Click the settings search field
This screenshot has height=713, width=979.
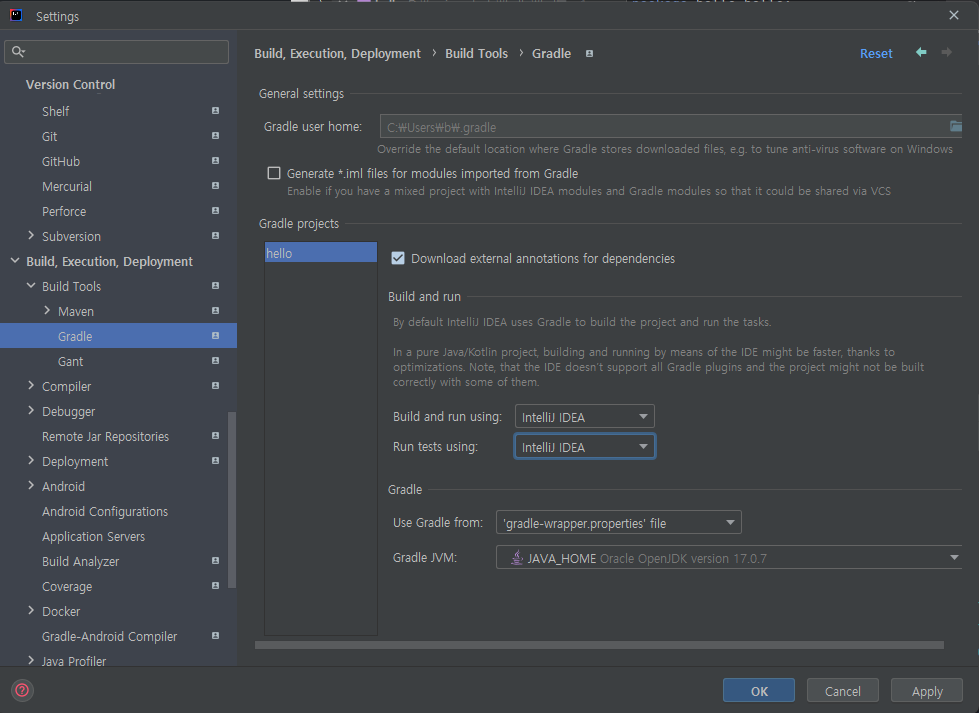[x=117, y=52]
